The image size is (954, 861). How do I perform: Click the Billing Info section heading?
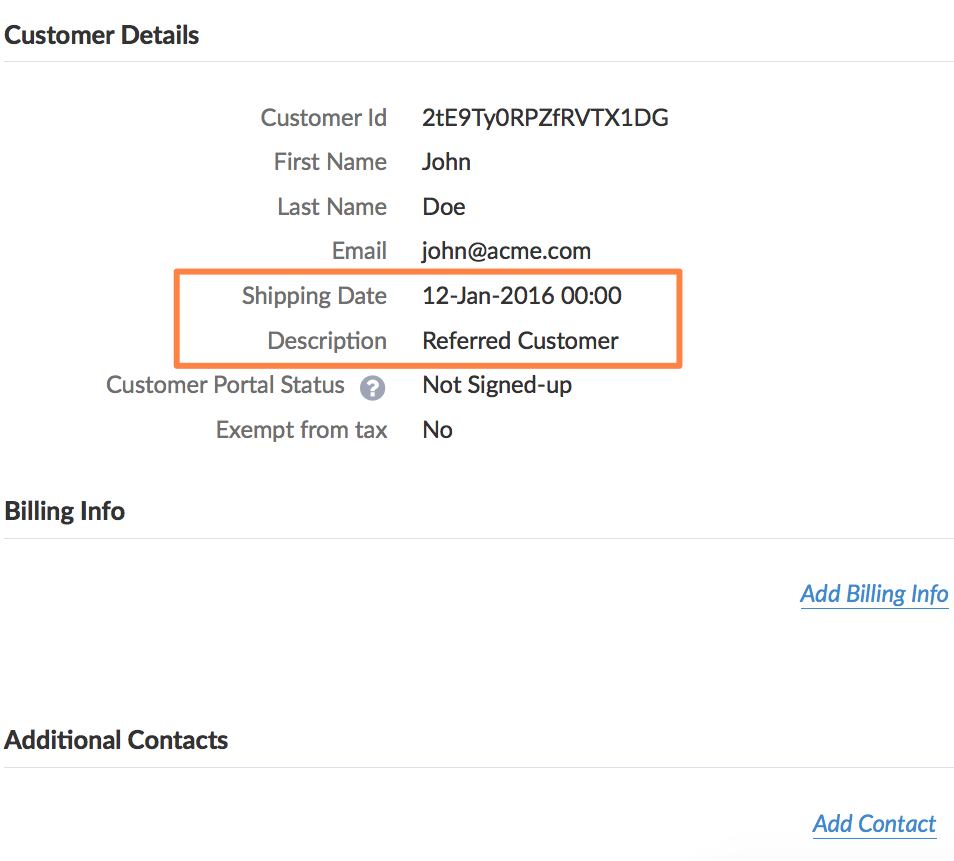(x=65, y=511)
